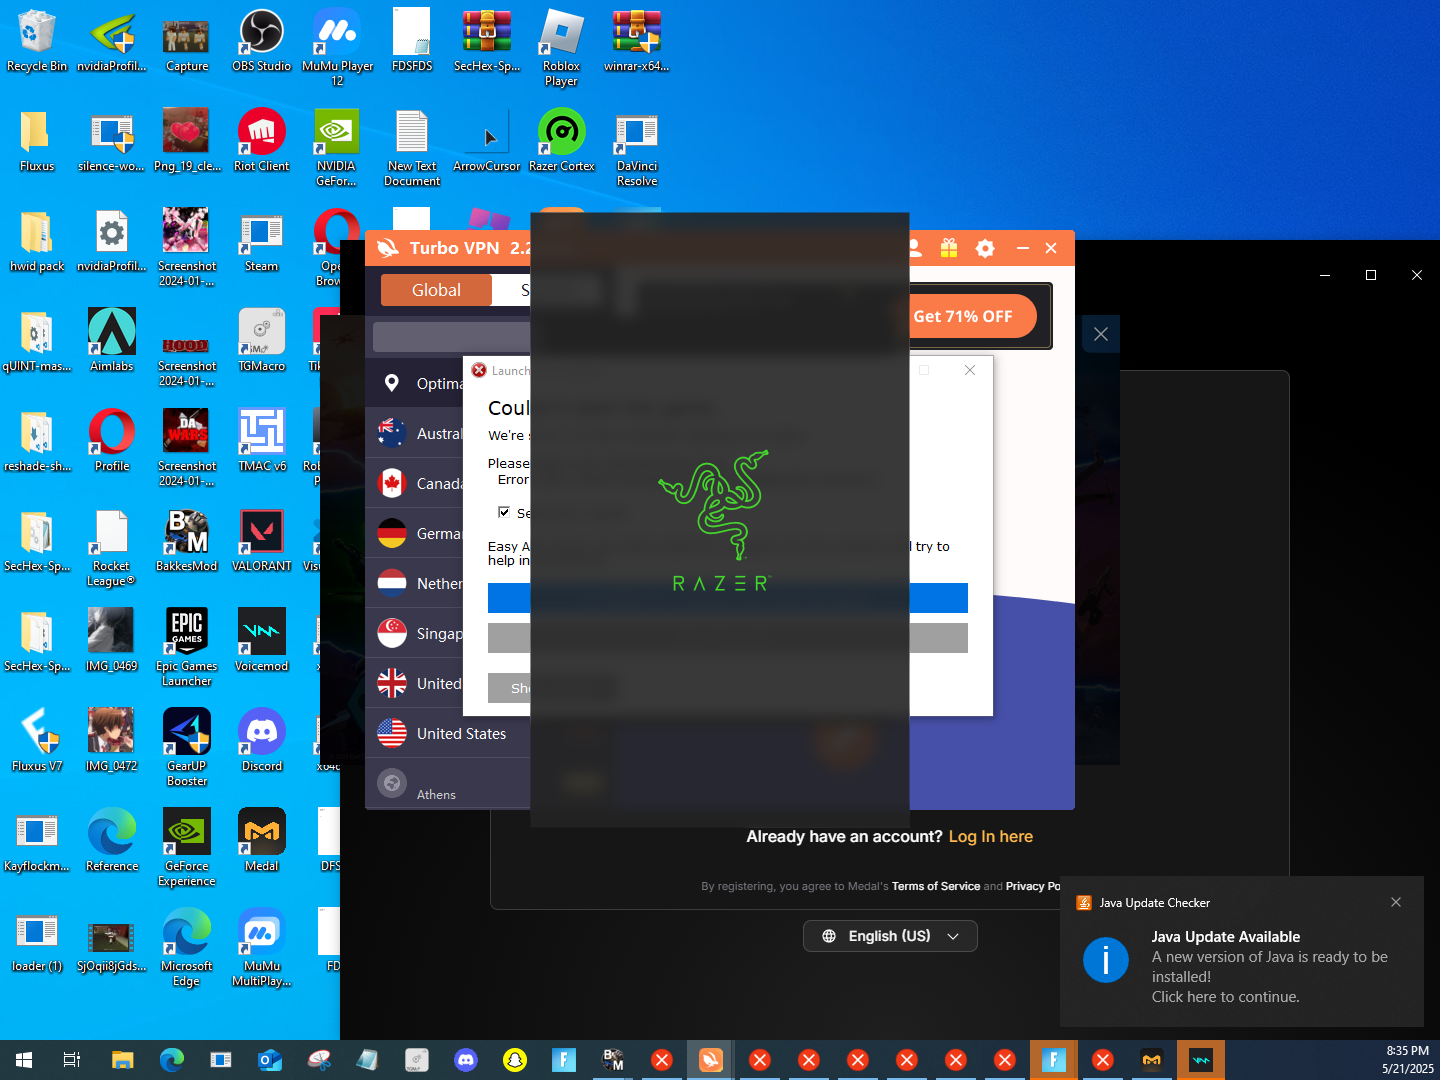The width and height of the screenshot is (1440, 1080).
Task: Toggle the checkbox in Launch error dialog
Action: 504,512
